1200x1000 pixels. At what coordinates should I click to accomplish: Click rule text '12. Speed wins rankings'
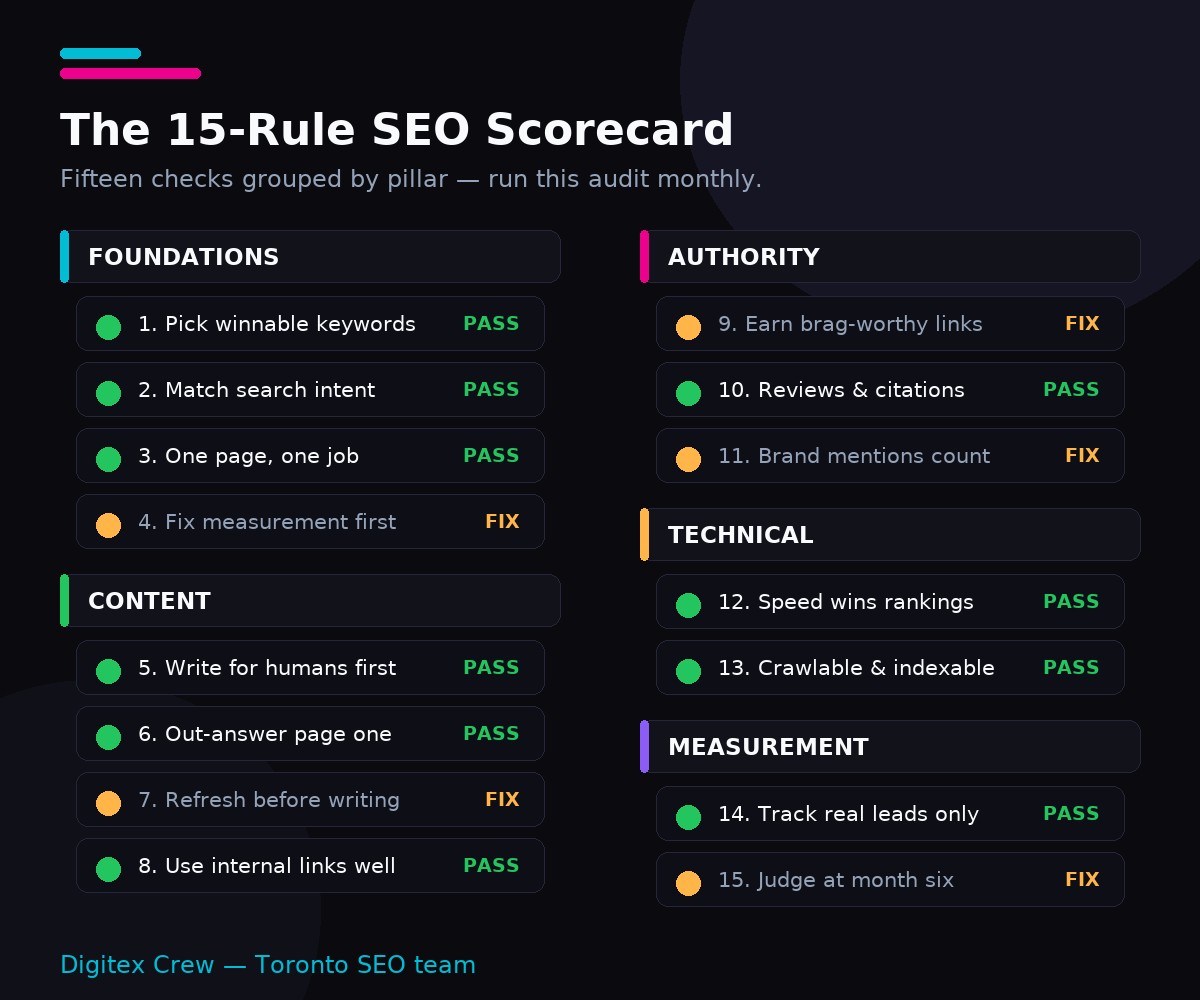click(846, 602)
